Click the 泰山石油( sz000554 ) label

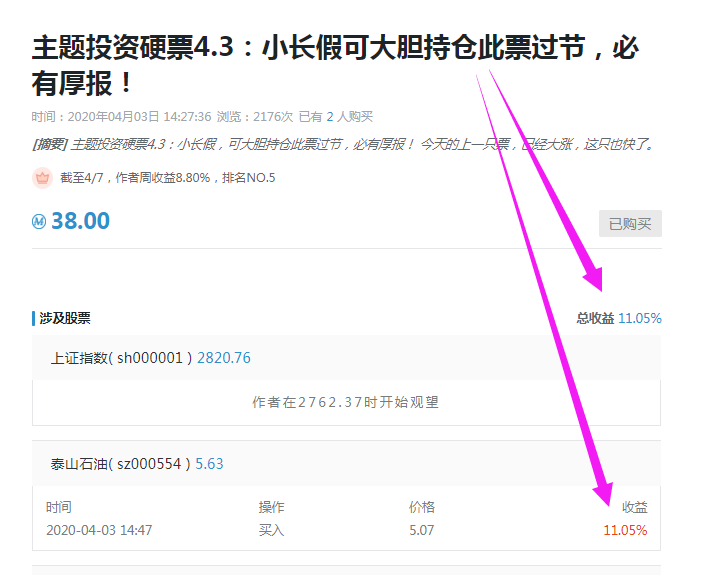click(120, 463)
